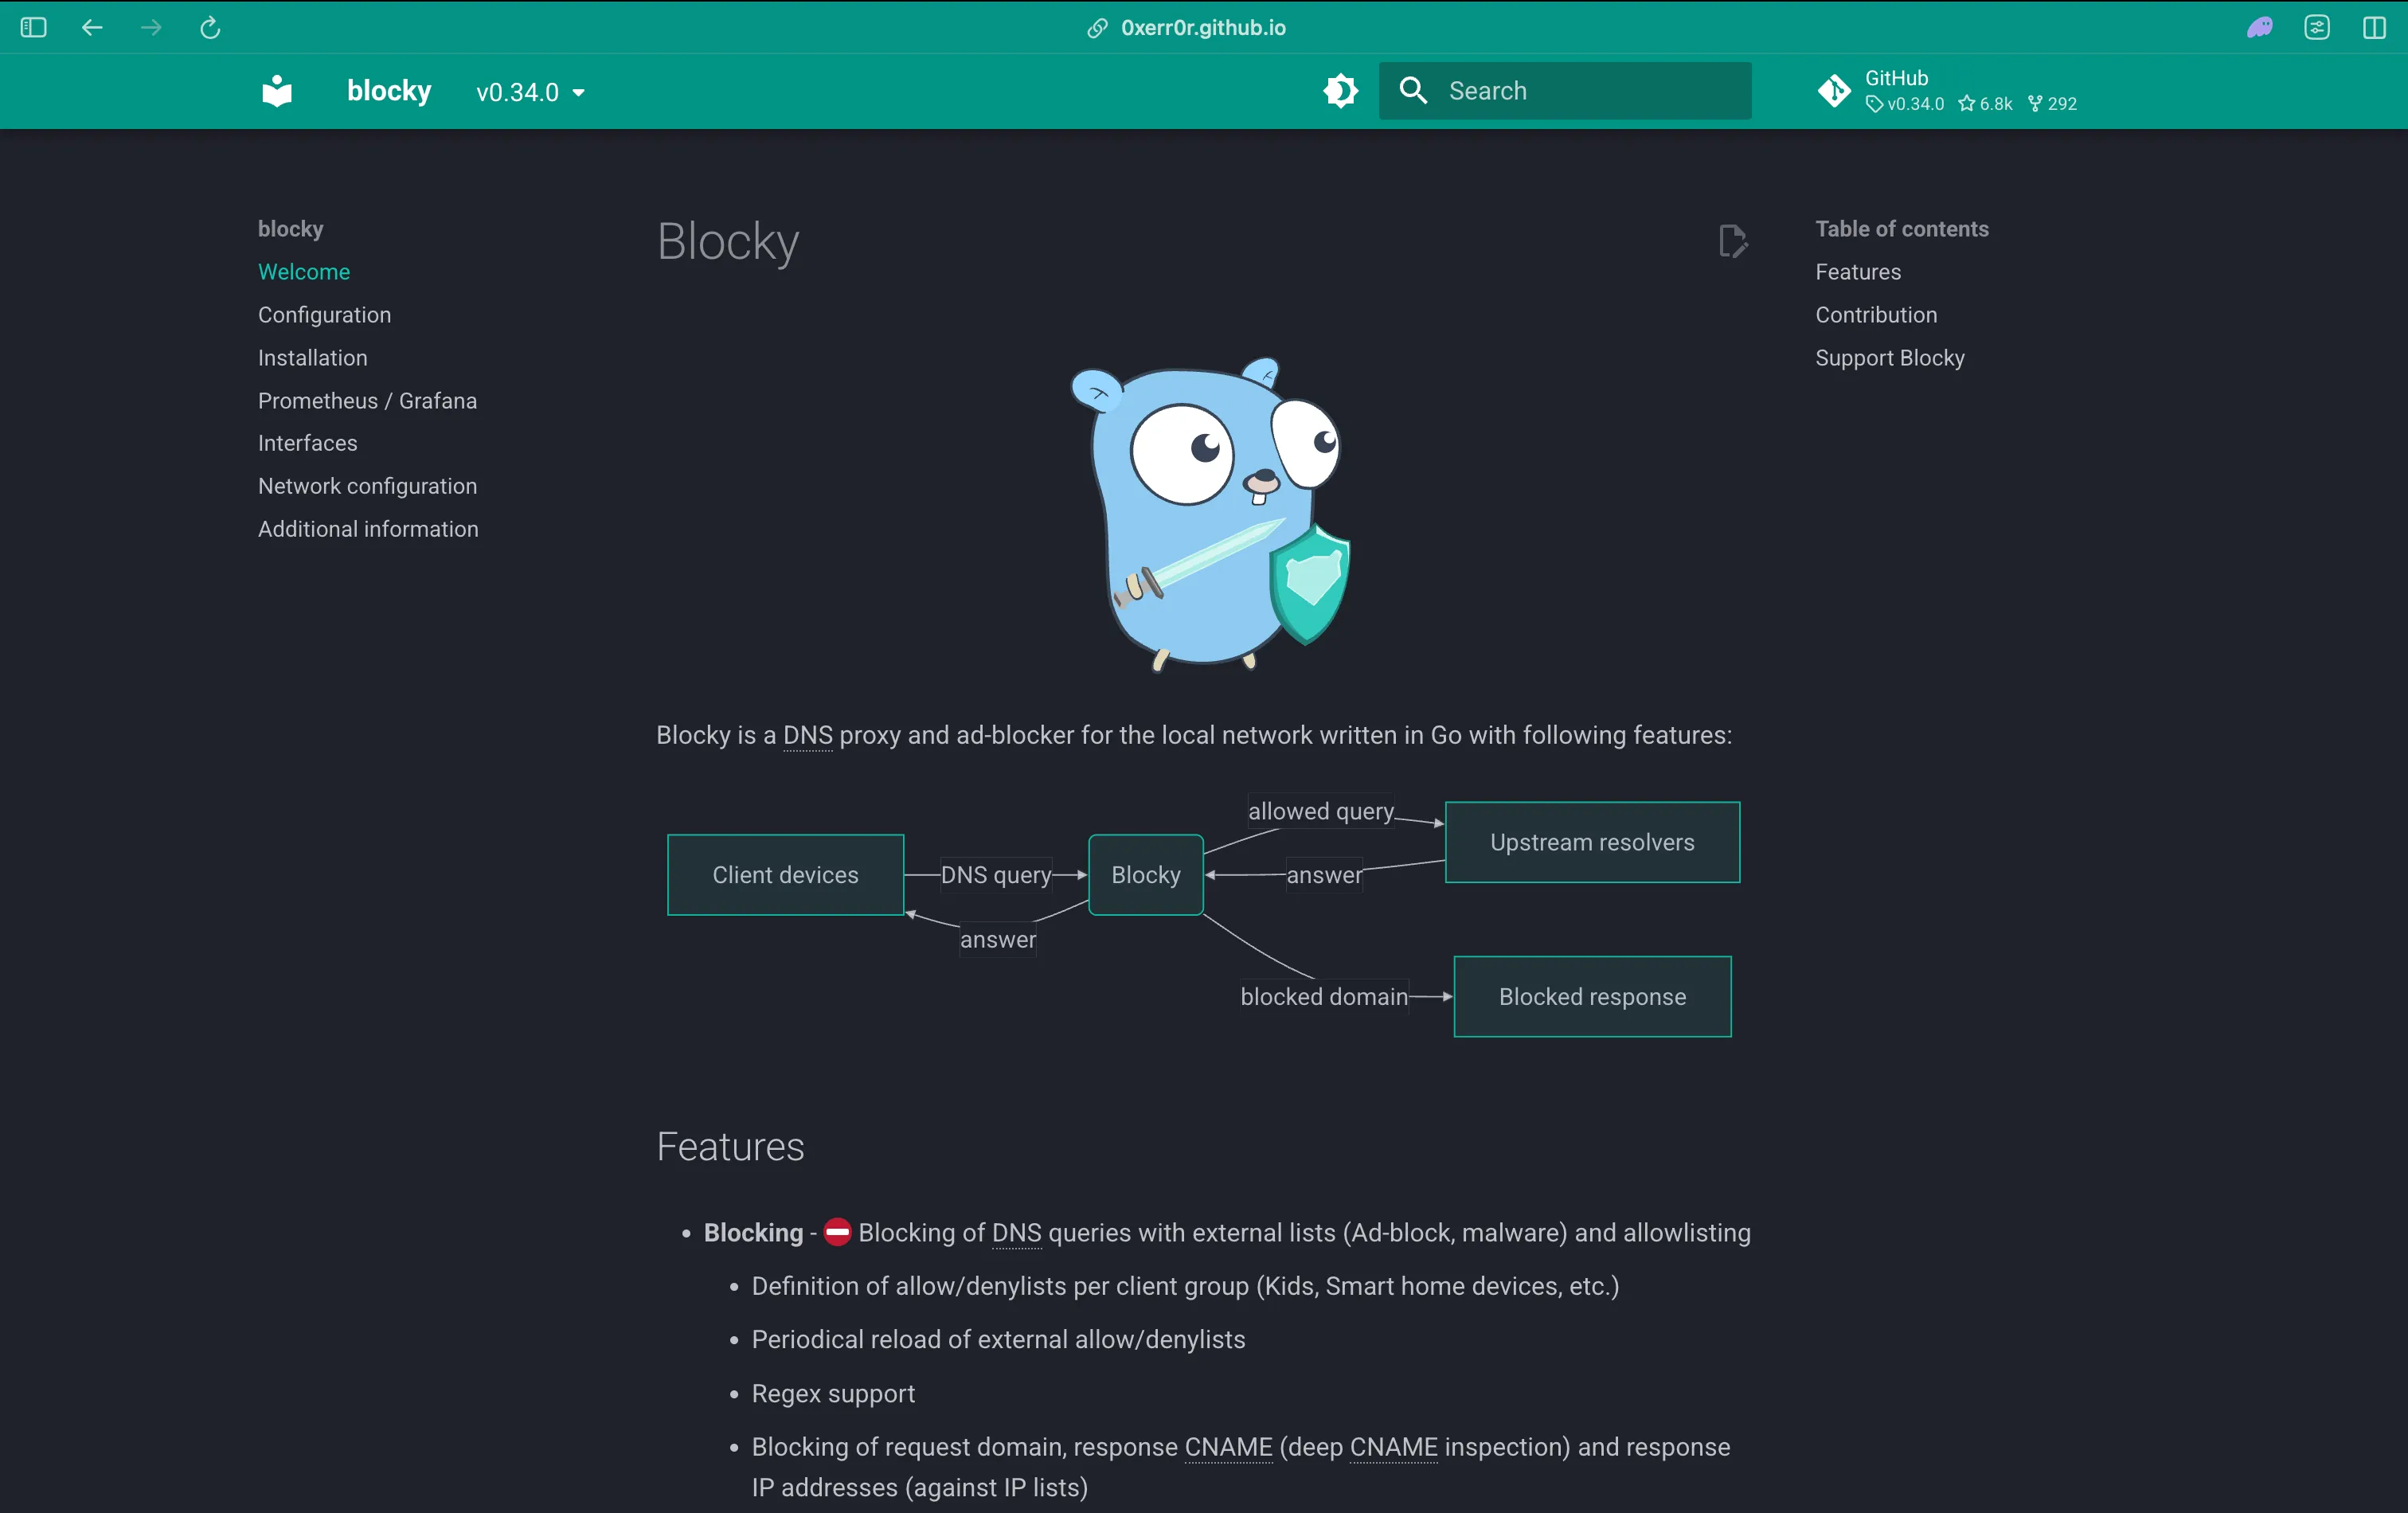The height and width of the screenshot is (1513, 2408).
Task: Open the purple extension icon in toolbar
Action: coord(2260,27)
